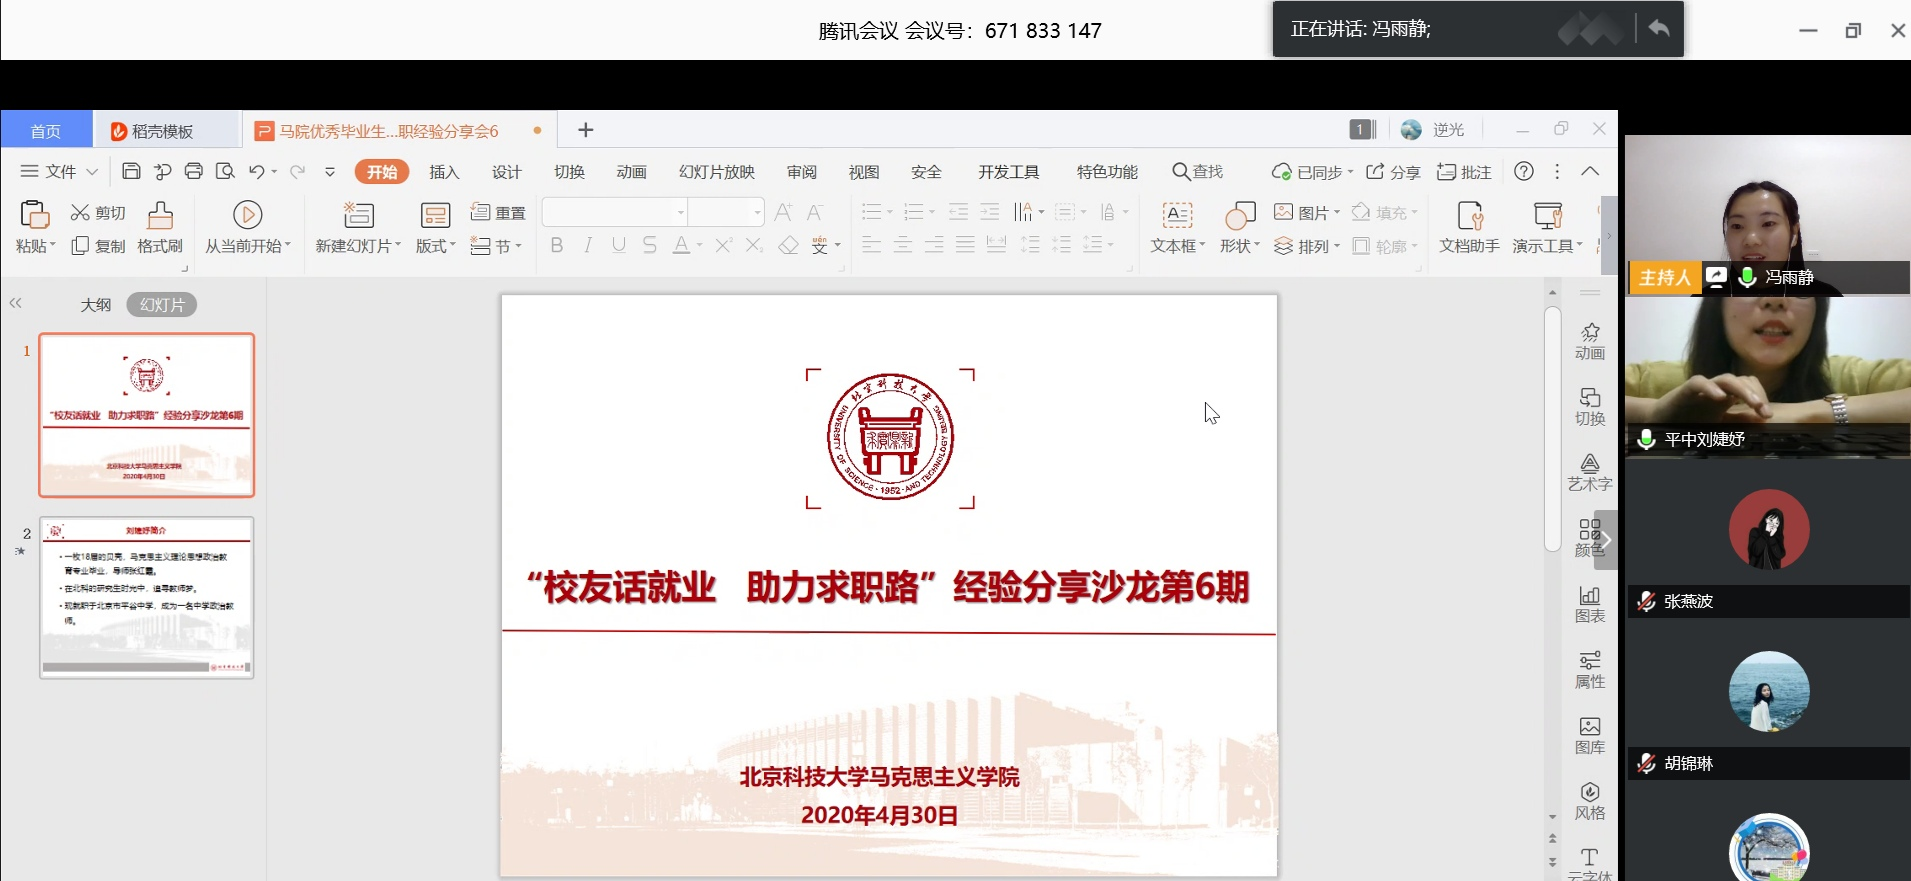Click the Cut (剪切) tool
This screenshot has height=881, width=1911.
pyautogui.click(x=98, y=213)
